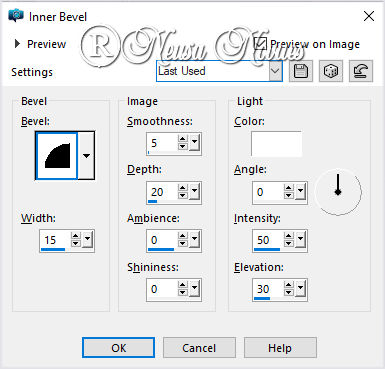The image size is (385, 369).
Task: Increase Intensity with the up arrow
Action: pyautogui.click(x=289, y=237)
